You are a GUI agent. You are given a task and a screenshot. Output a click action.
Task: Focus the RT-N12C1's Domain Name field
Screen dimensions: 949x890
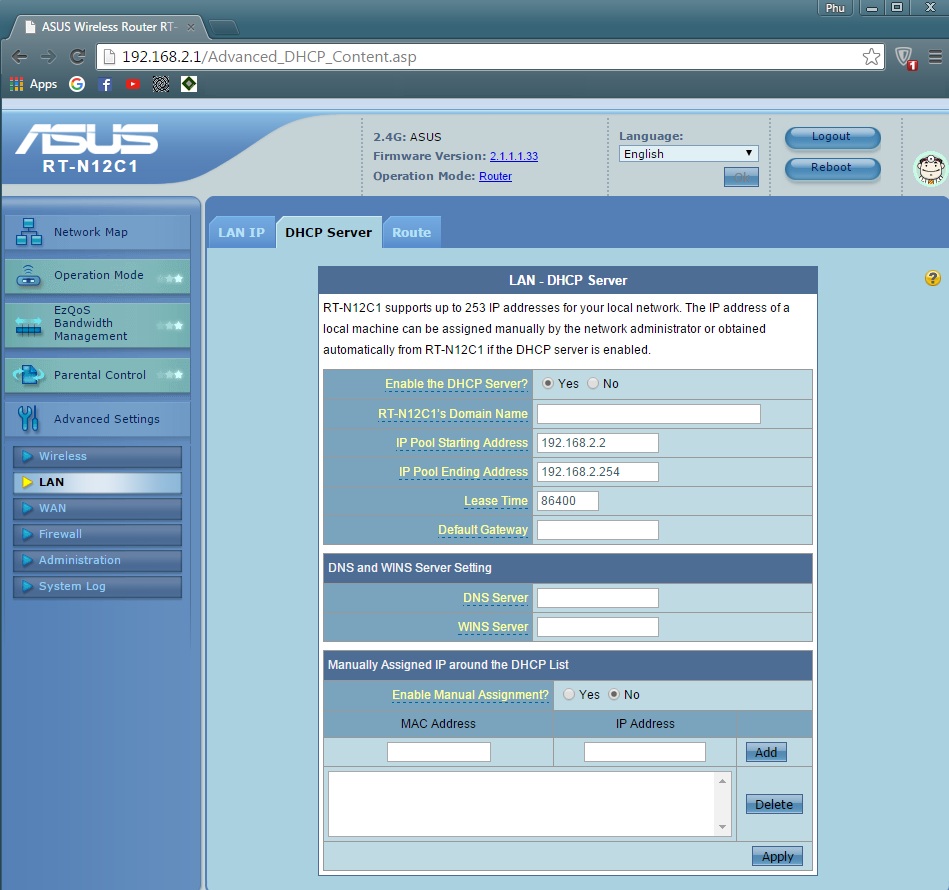tap(649, 414)
